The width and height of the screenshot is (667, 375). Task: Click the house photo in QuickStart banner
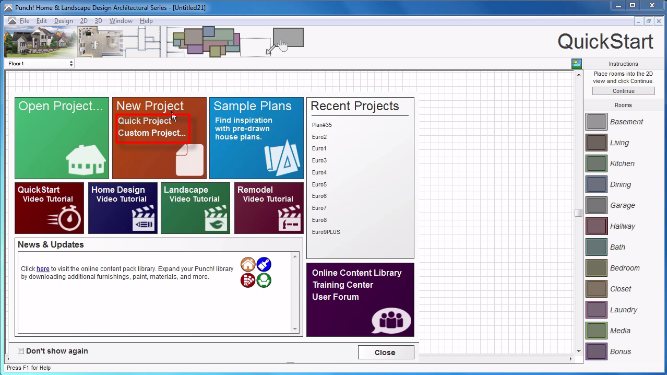click(41, 42)
